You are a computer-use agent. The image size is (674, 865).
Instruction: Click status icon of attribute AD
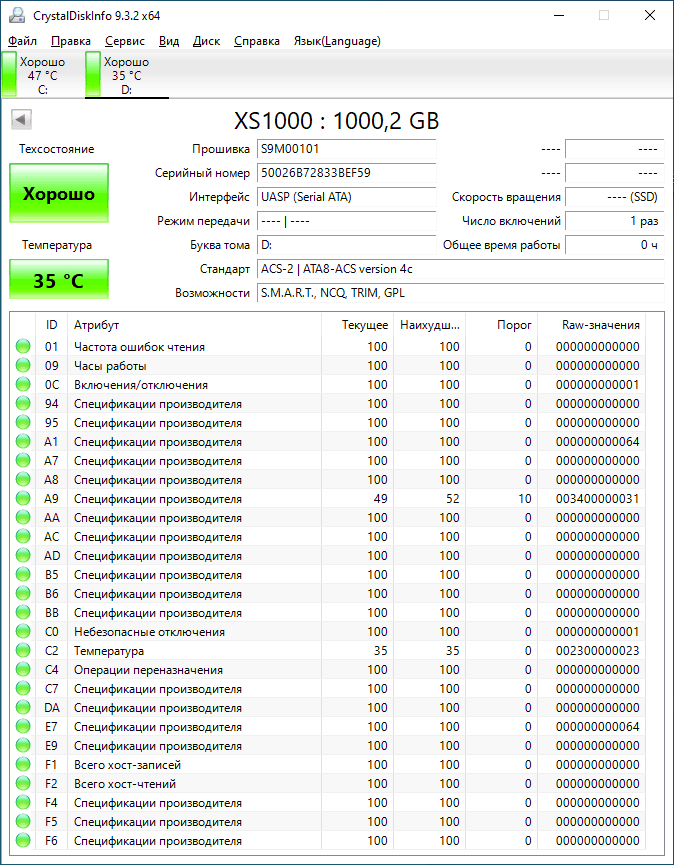click(23, 556)
